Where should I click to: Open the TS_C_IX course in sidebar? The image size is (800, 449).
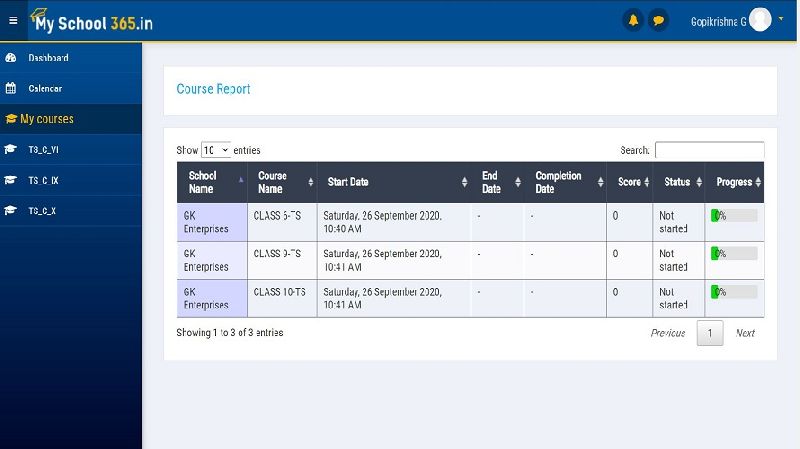[x=43, y=181]
